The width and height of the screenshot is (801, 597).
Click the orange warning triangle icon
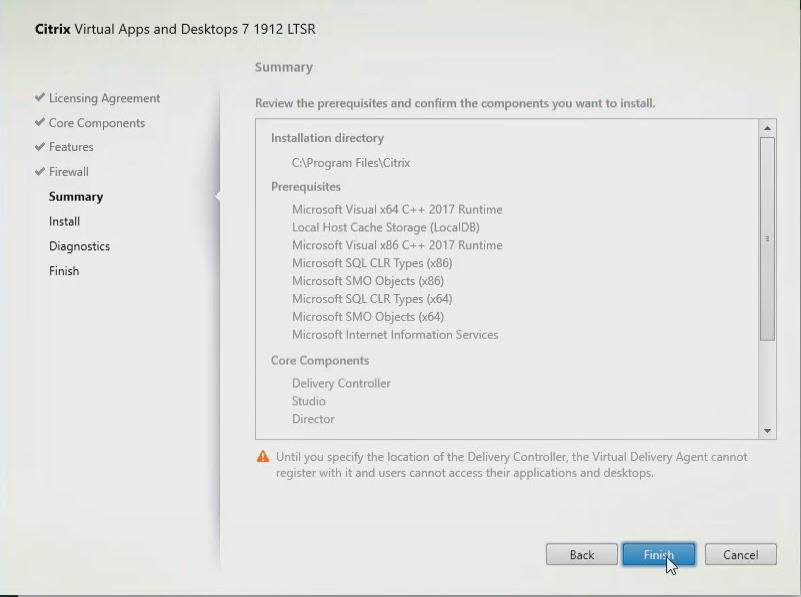point(263,457)
